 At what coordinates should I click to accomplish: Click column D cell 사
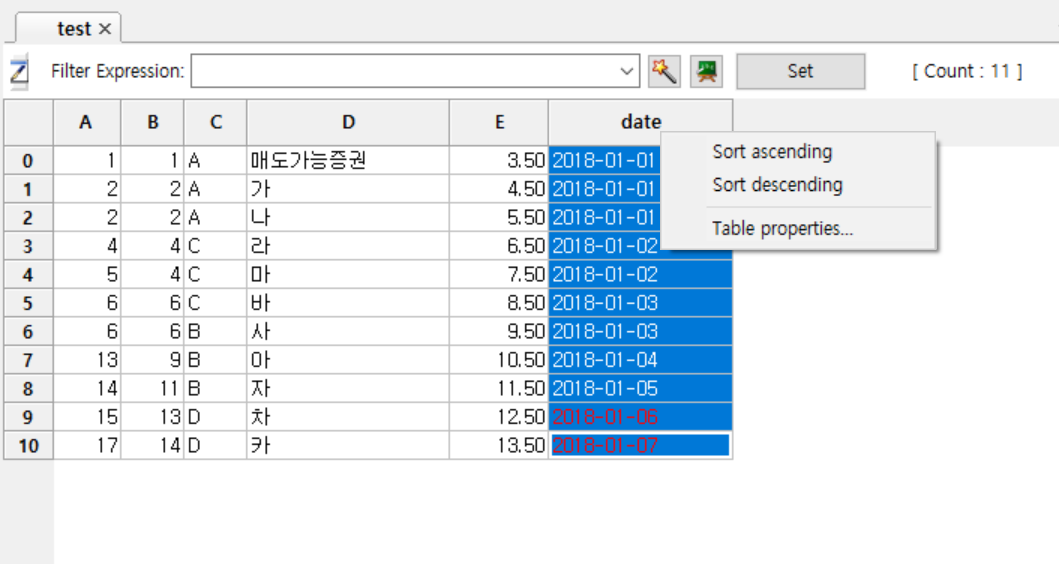[348, 332]
